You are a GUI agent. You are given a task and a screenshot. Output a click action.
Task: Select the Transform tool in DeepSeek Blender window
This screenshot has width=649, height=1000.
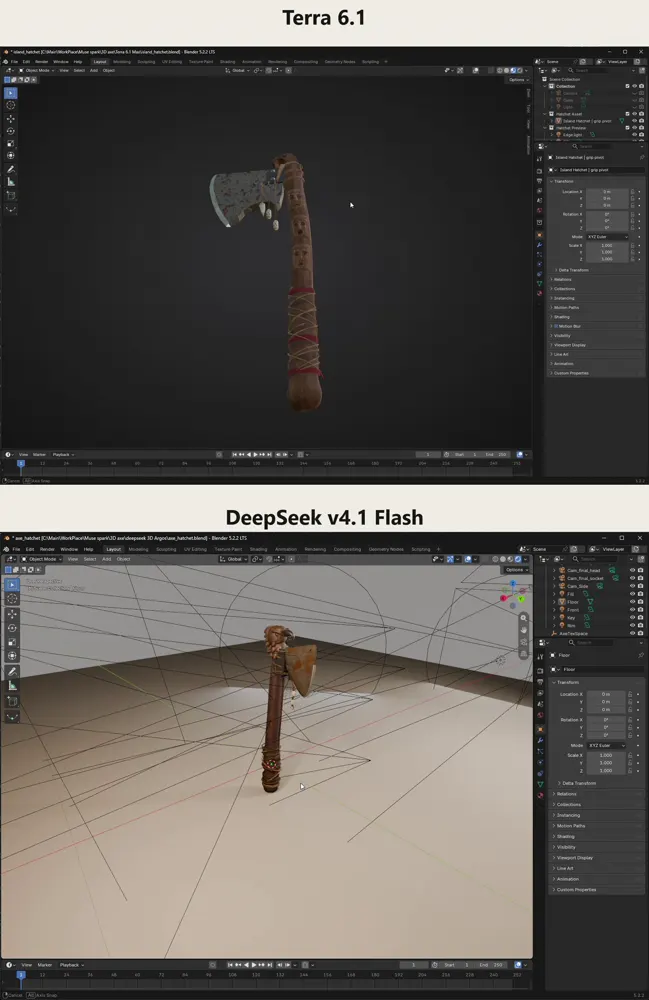tap(12, 656)
